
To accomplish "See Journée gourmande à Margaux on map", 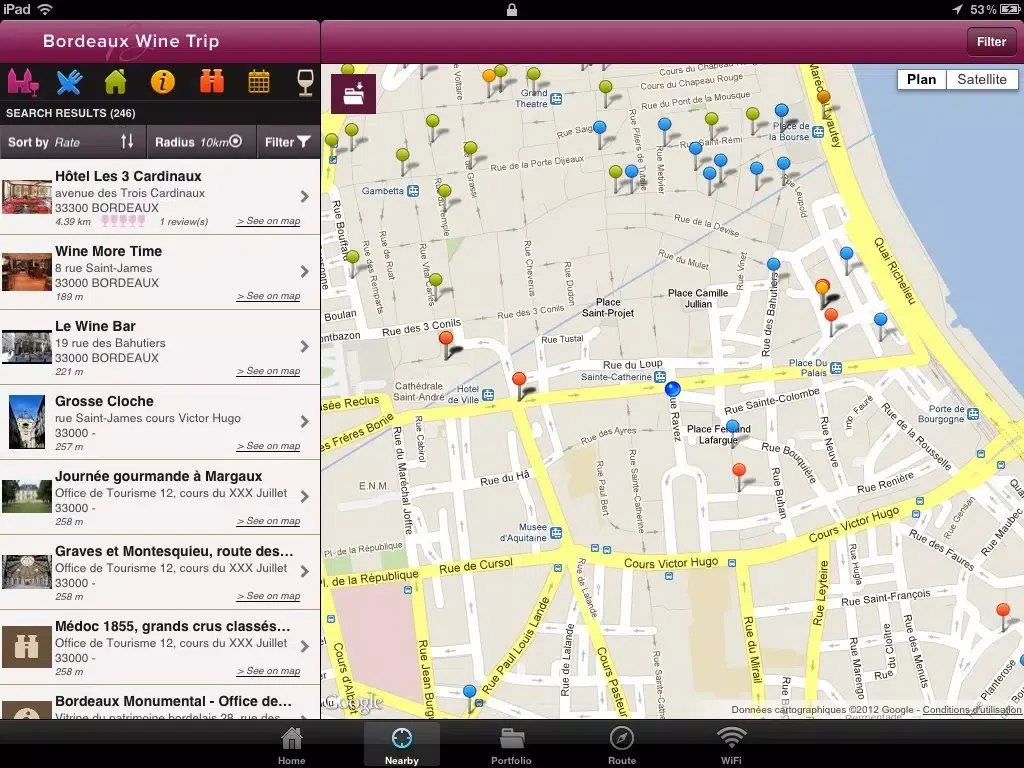I will [x=268, y=522].
